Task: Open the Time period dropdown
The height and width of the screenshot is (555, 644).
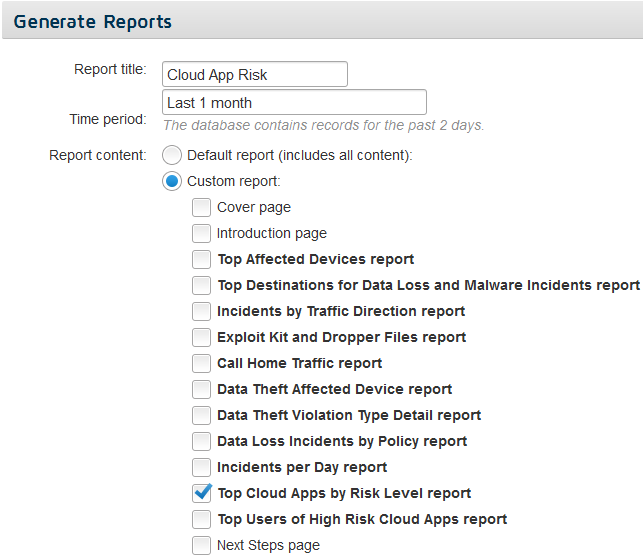Action: click(x=294, y=102)
